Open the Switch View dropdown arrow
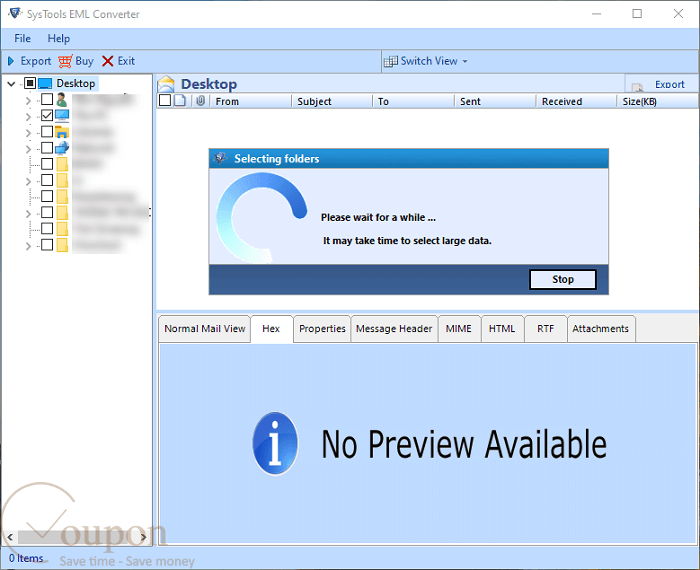Viewport: 700px width, 570px height. click(465, 61)
